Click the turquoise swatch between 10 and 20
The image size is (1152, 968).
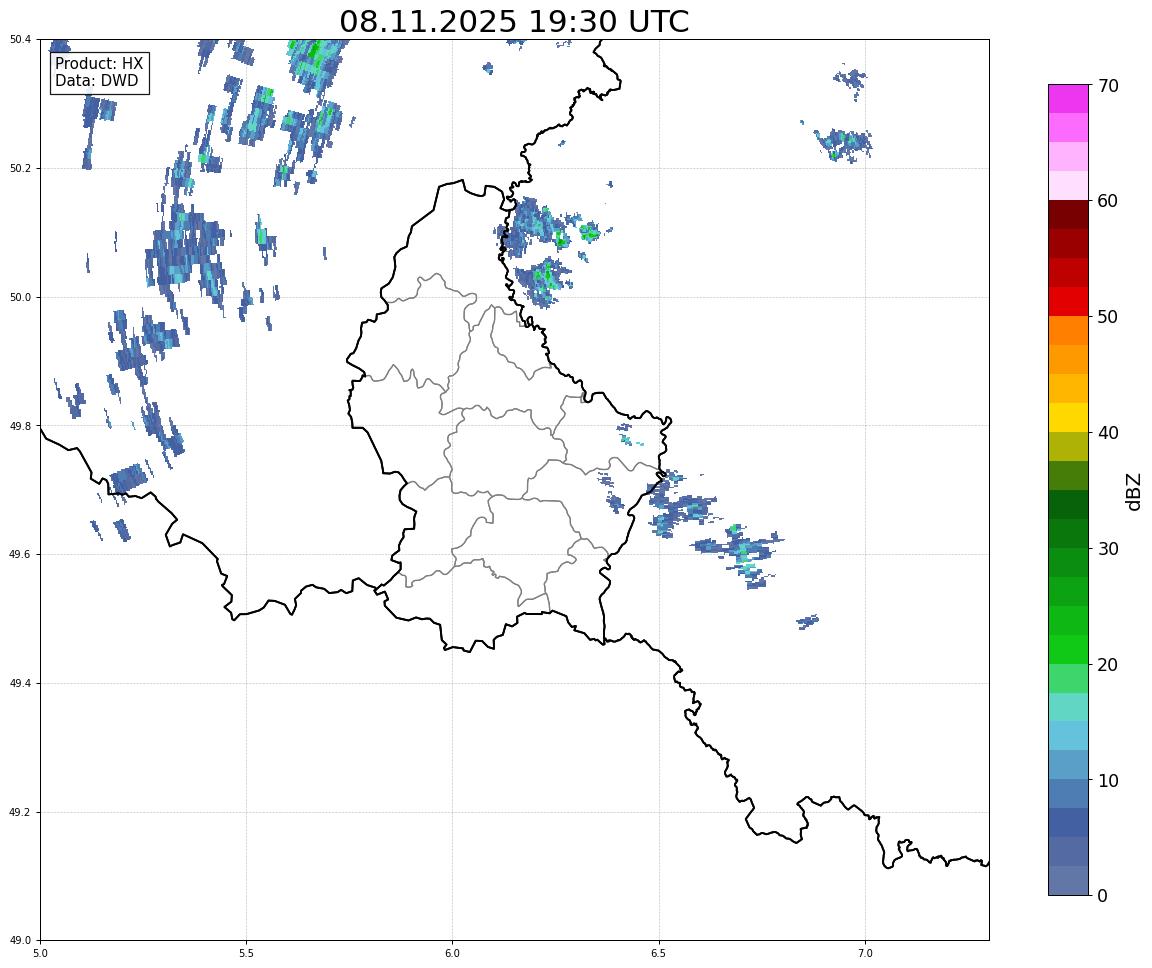point(1068,707)
